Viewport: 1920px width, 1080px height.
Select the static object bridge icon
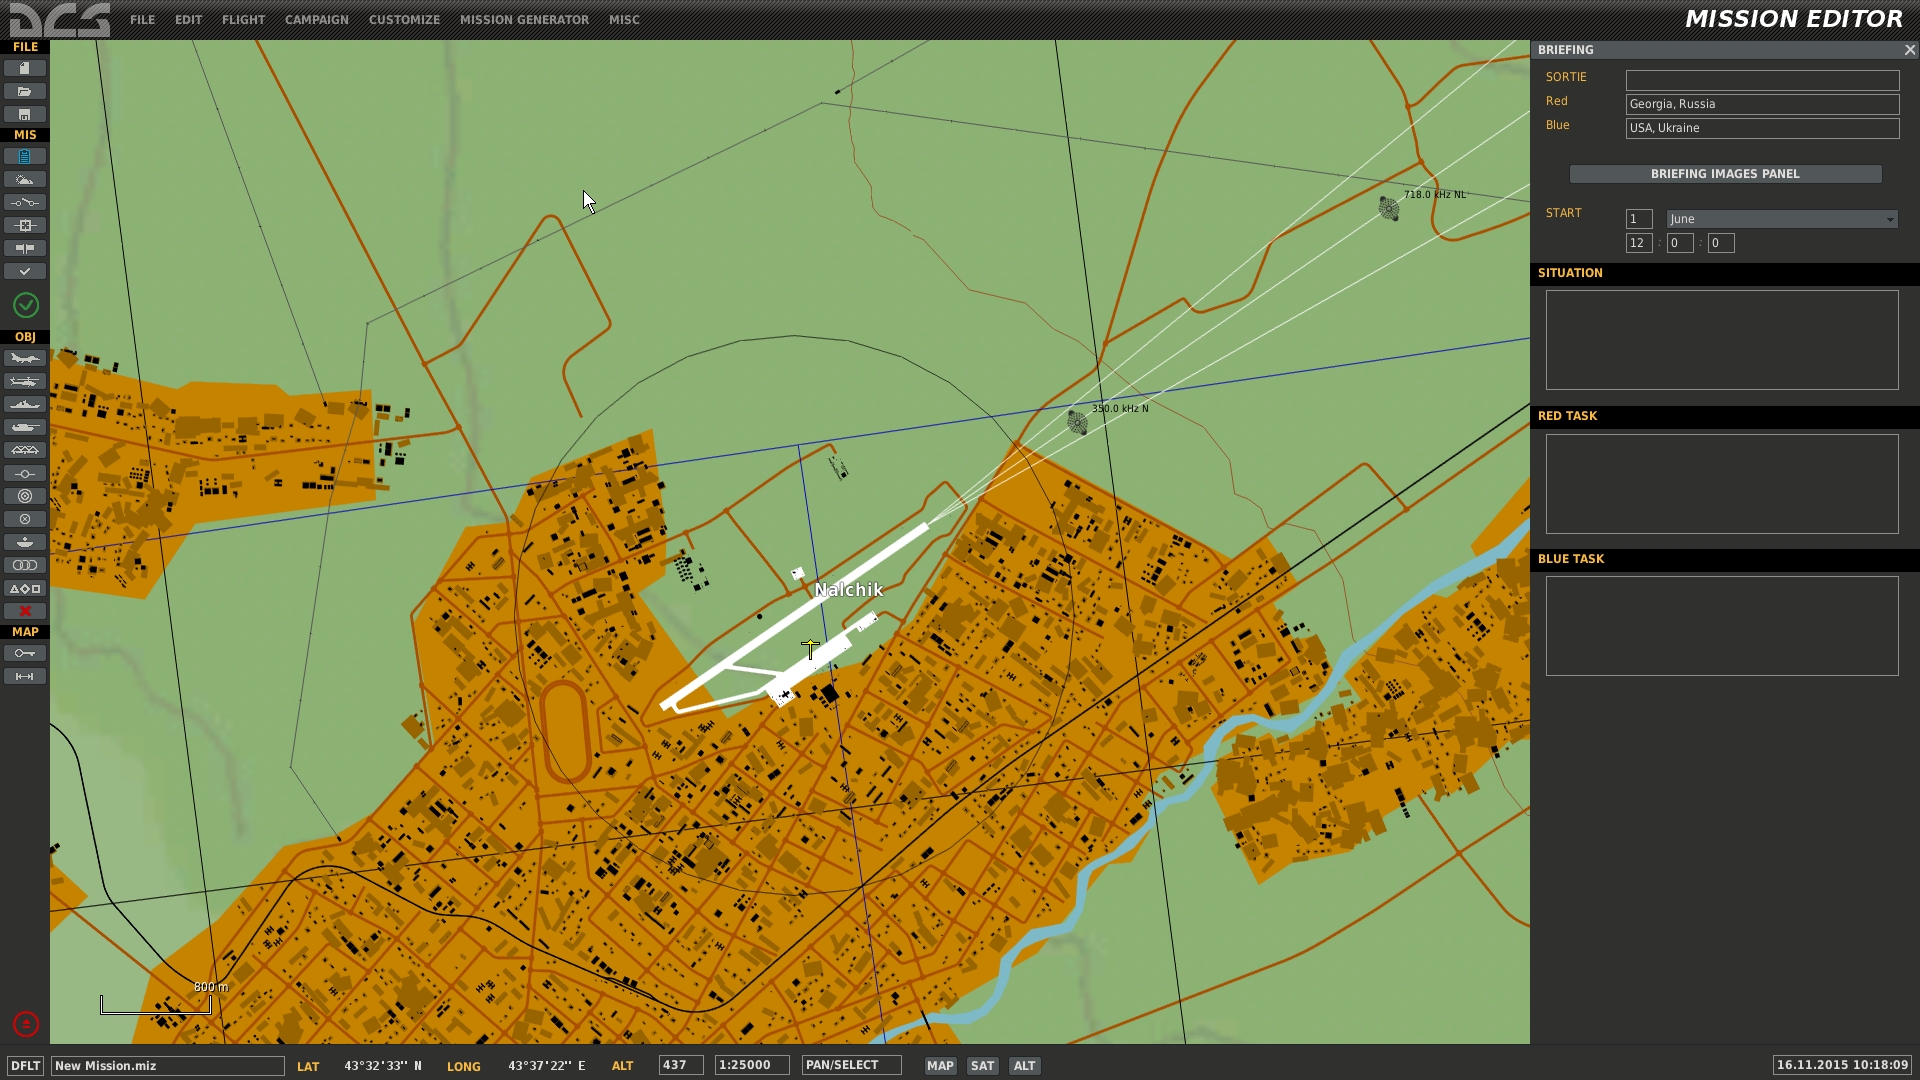click(25, 450)
